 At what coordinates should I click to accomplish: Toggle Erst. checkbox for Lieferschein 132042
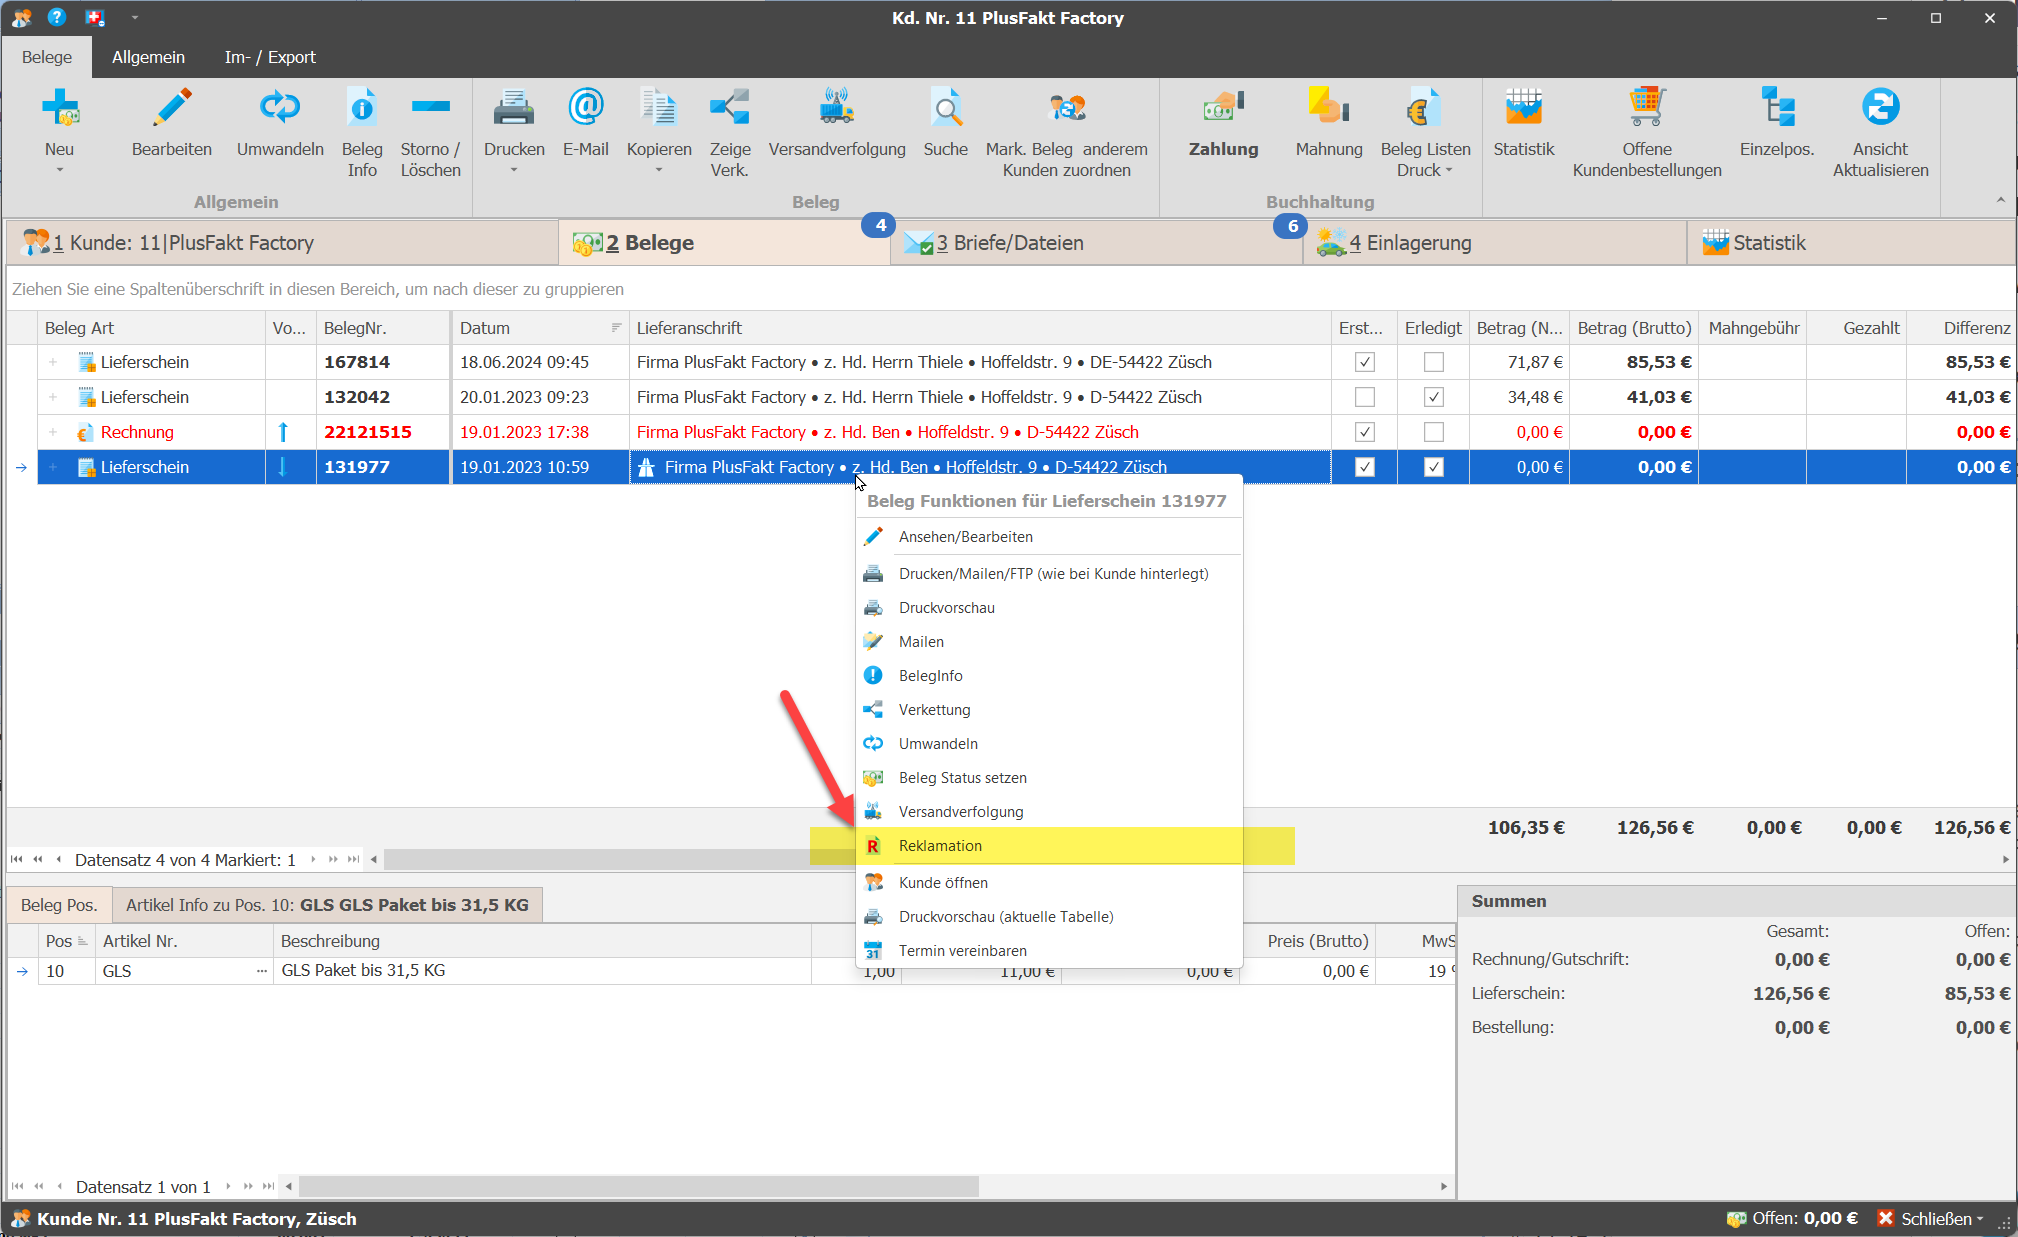(1364, 397)
